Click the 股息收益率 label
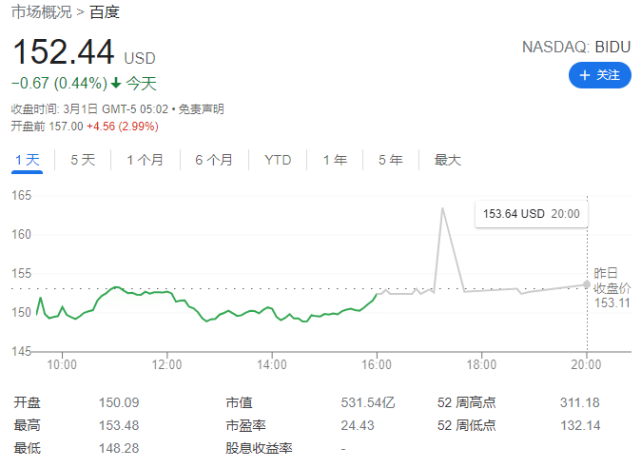 (x=259, y=449)
